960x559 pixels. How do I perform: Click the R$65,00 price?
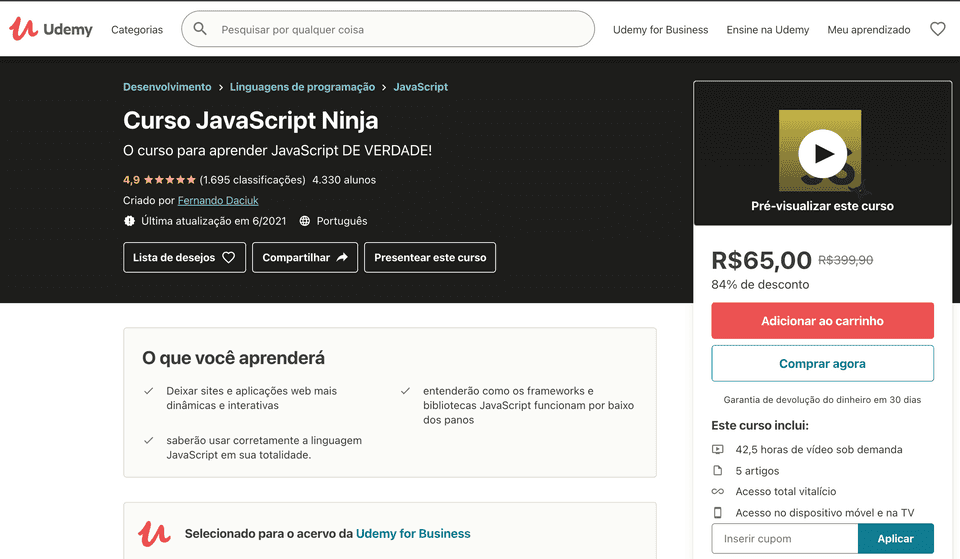(761, 261)
